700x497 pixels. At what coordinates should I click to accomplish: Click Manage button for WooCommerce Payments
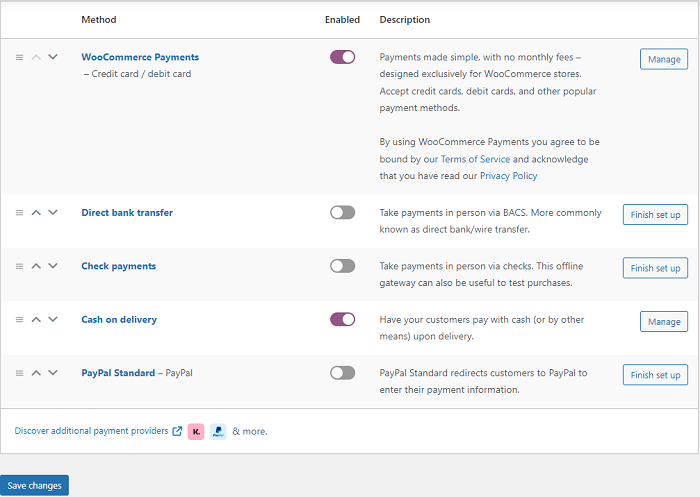(x=664, y=59)
